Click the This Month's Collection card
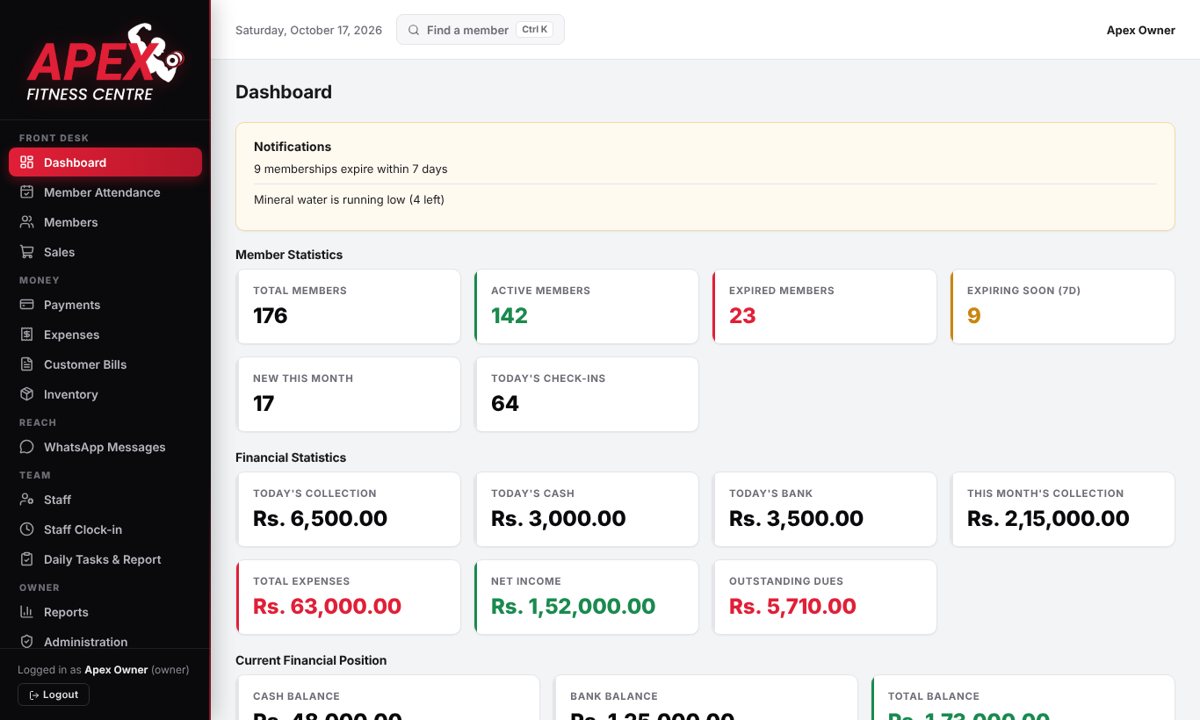Viewport: 1200px width, 720px height. (1063, 510)
